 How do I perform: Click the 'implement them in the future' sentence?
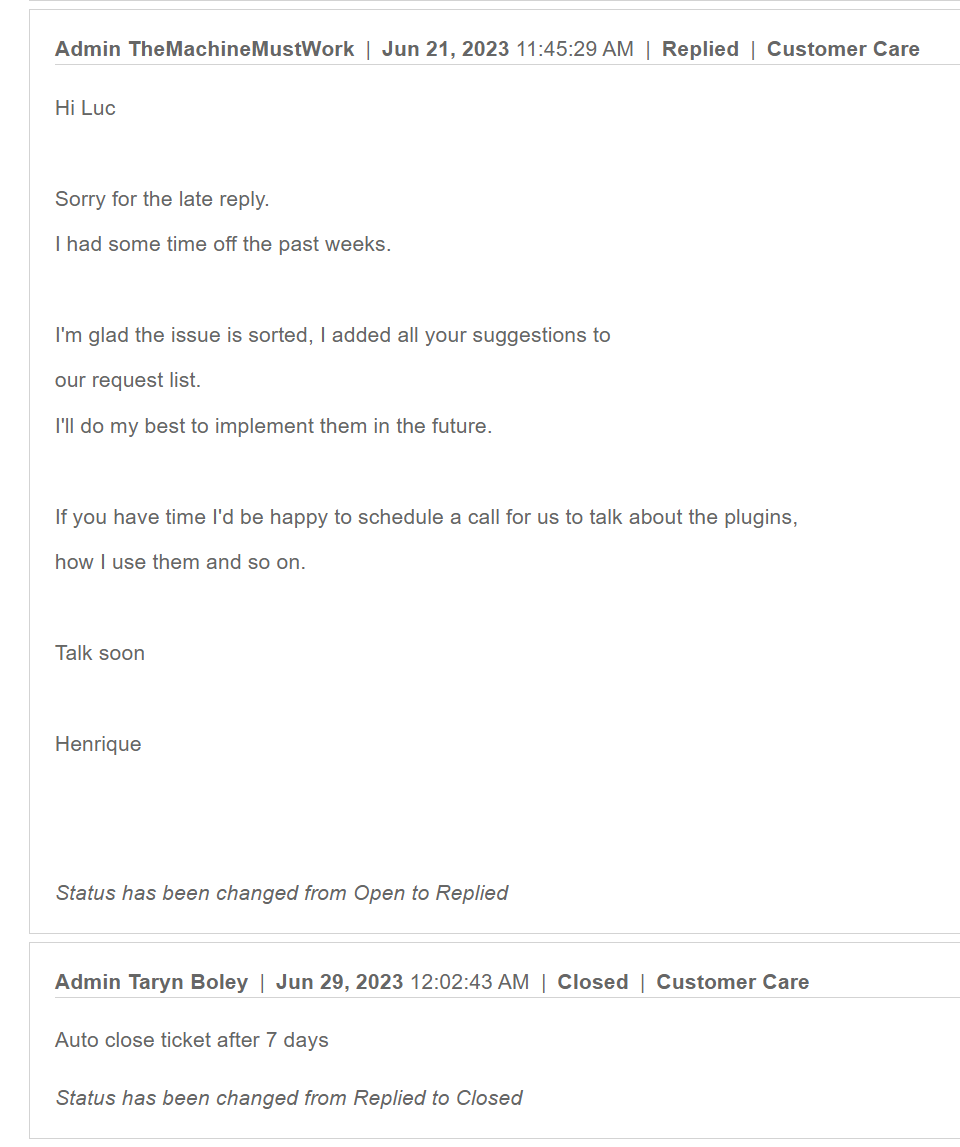[273, 426]
